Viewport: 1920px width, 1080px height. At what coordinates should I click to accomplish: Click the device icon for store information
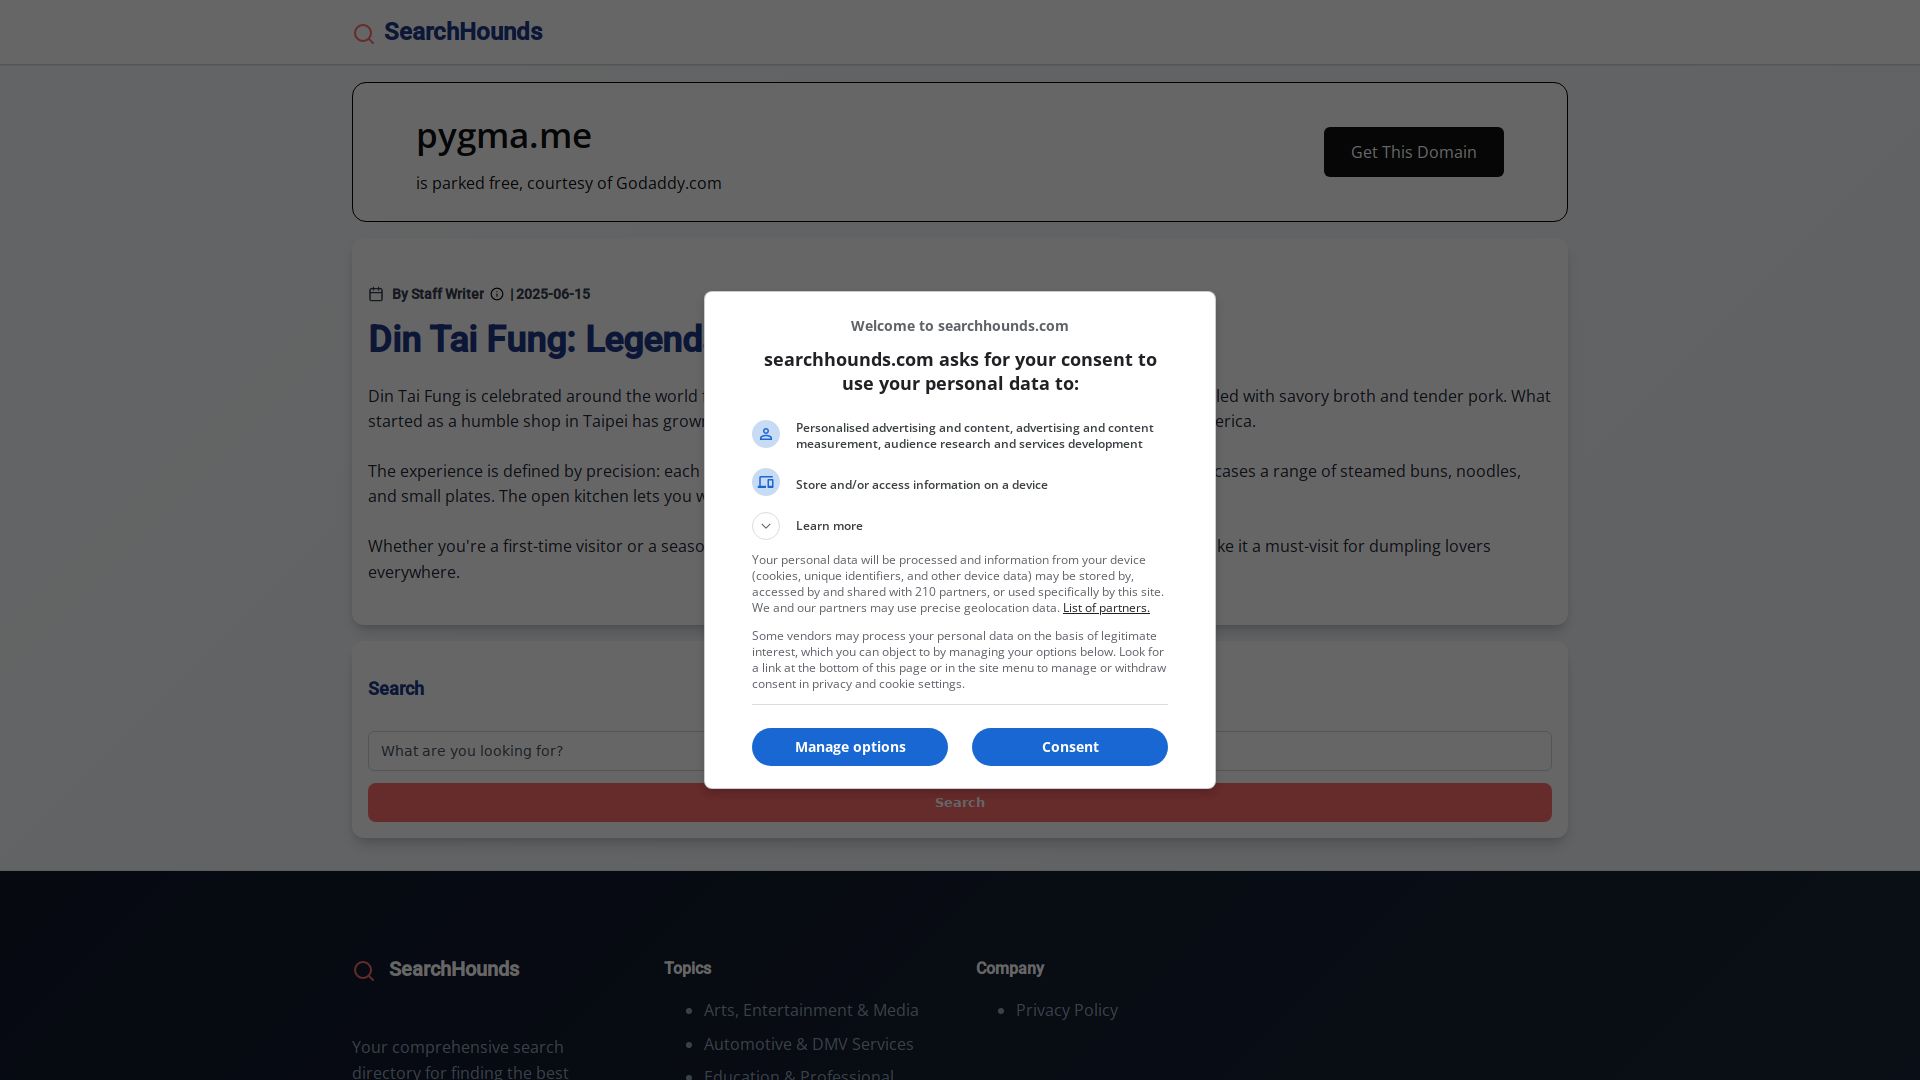[766, 482]
